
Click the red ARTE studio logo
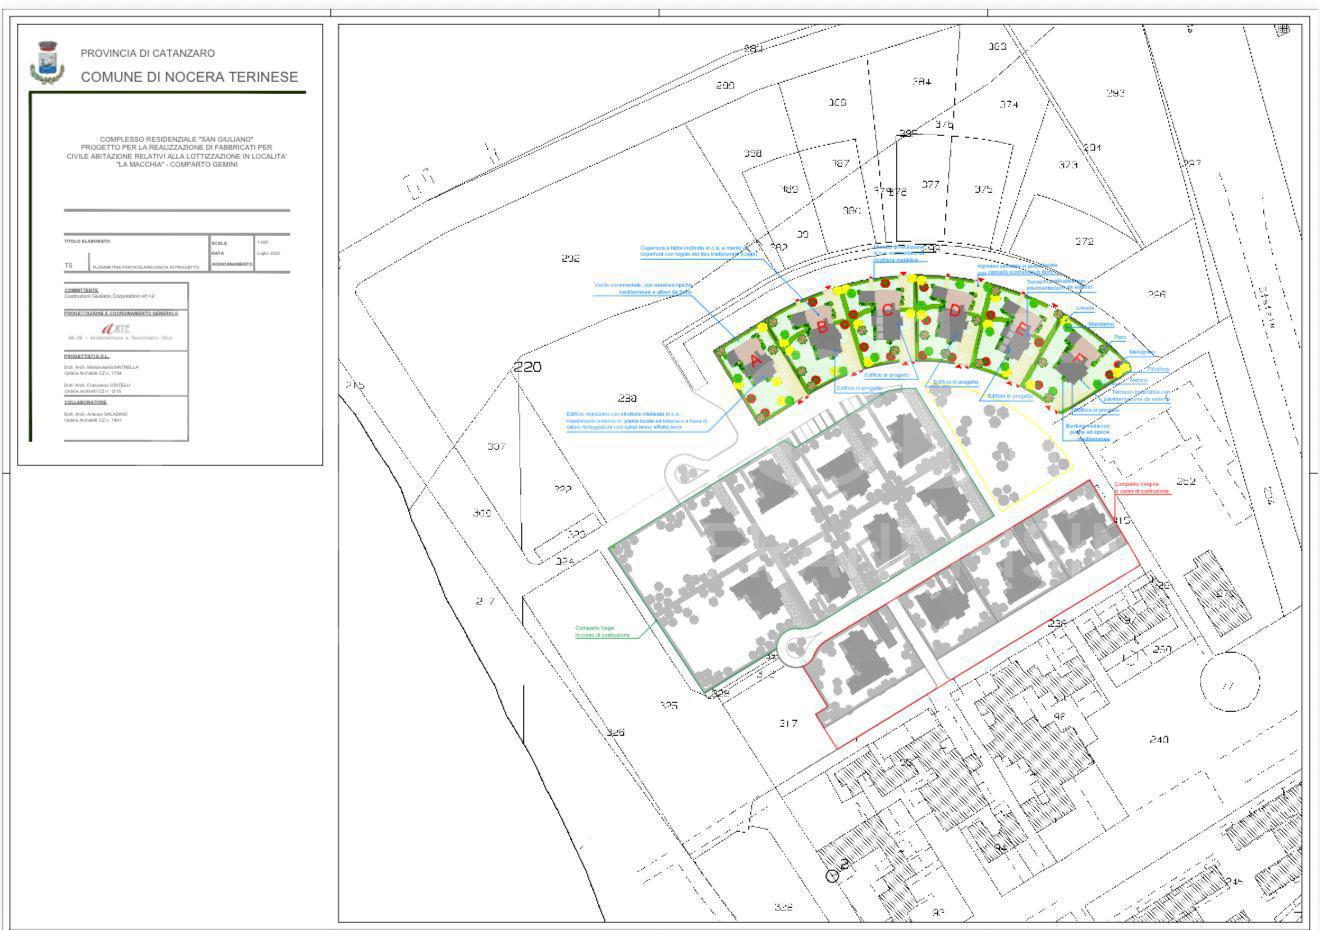pyautogui.click(x=116, y=328)
